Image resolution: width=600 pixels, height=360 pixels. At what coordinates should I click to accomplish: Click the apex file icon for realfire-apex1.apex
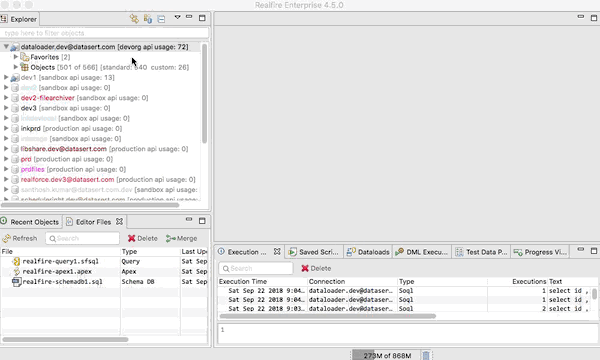16,271
